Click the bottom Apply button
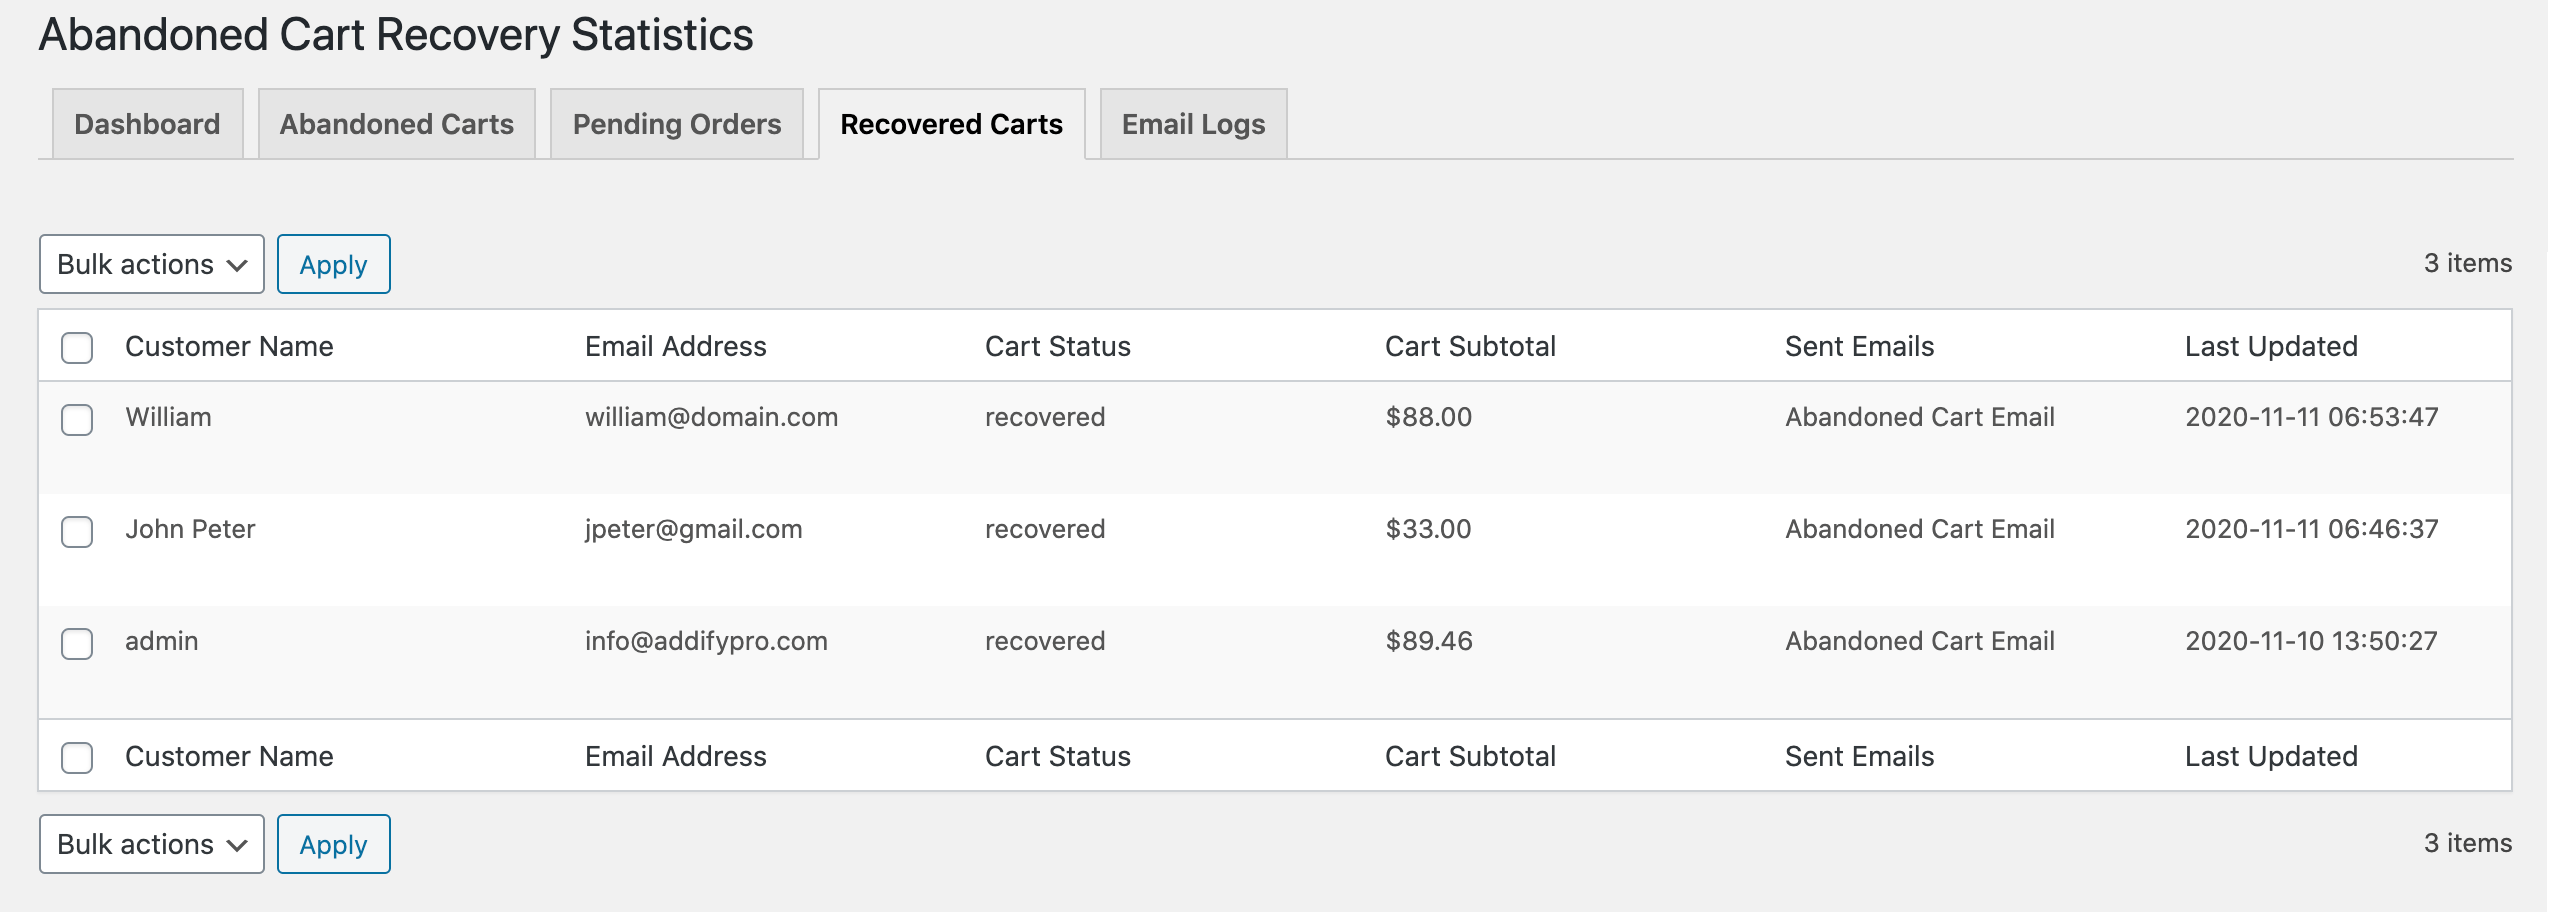Viewport: 2558px width, 912px height. 333,844
